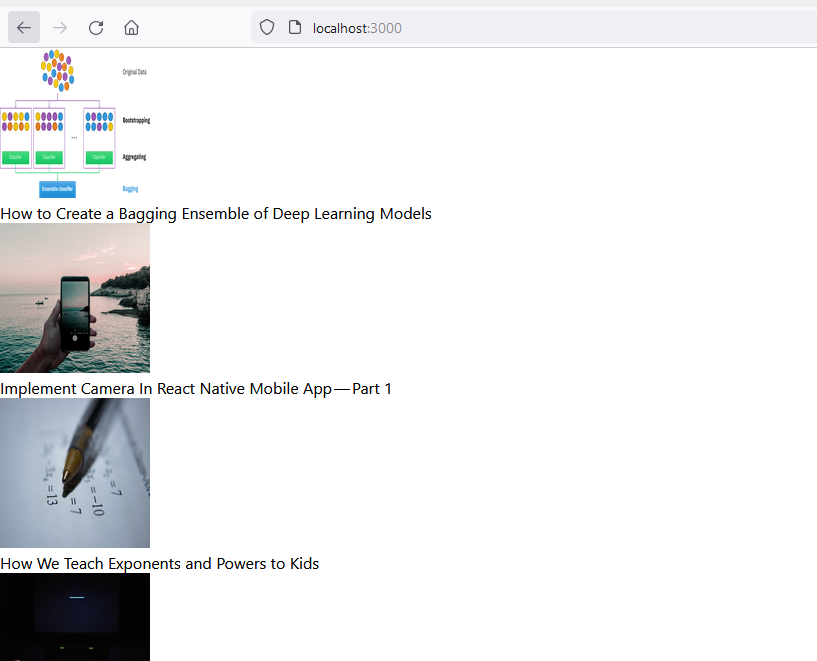
Task: Click the greyed Forward arrow button
Action: [60, 28]
